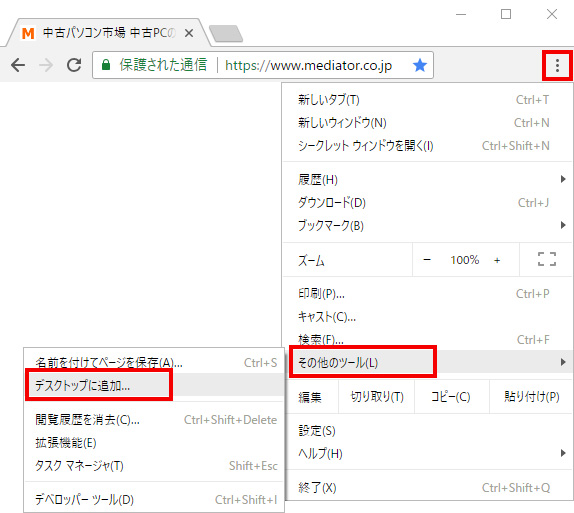574x513 pixels.
Task: Open 設定(S) from the menu
Action: point(427,431)
